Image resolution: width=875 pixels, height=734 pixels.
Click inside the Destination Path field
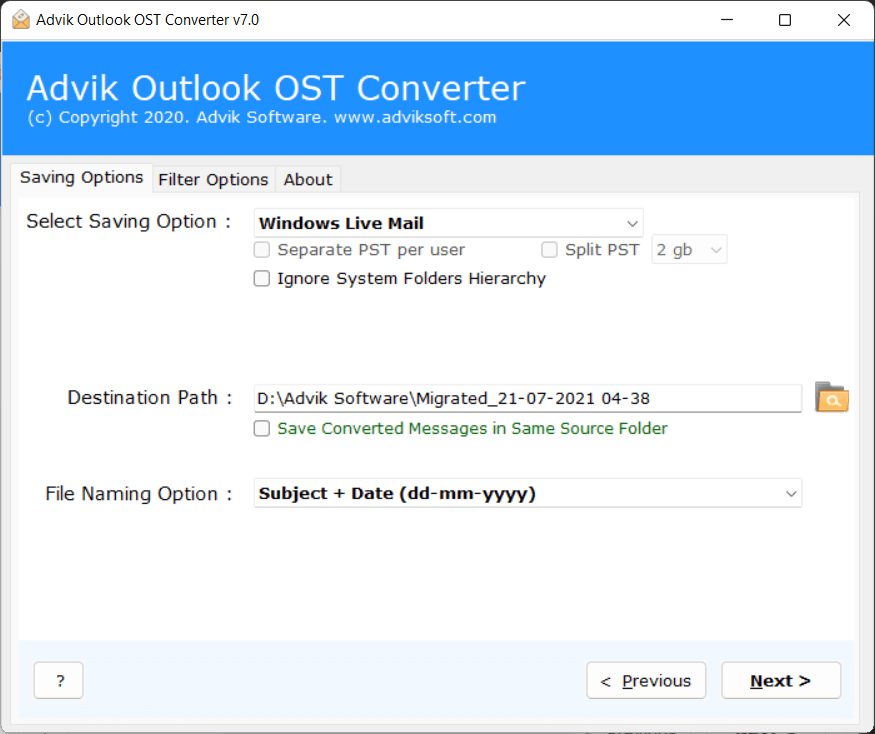point(528,399)
